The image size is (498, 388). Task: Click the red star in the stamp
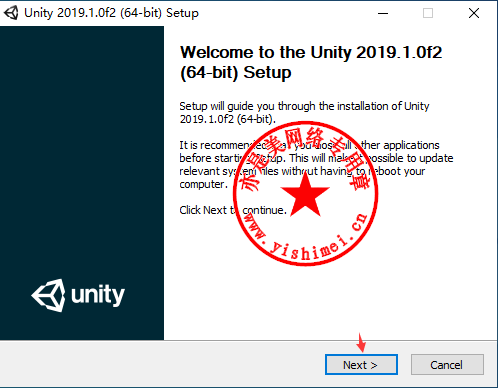coord(305,195)
